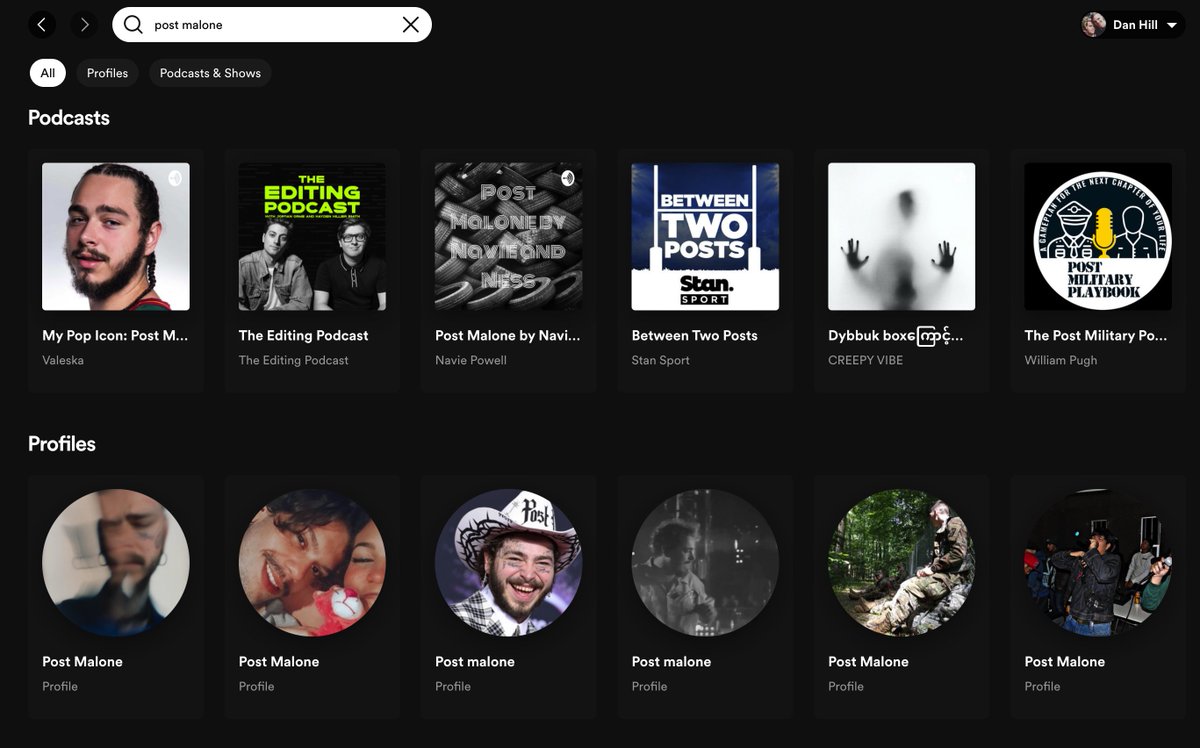1200x748 pixels.
Task: Click the 'CREEPY VIBE' publisher name
Action: [x=866, y=360]
